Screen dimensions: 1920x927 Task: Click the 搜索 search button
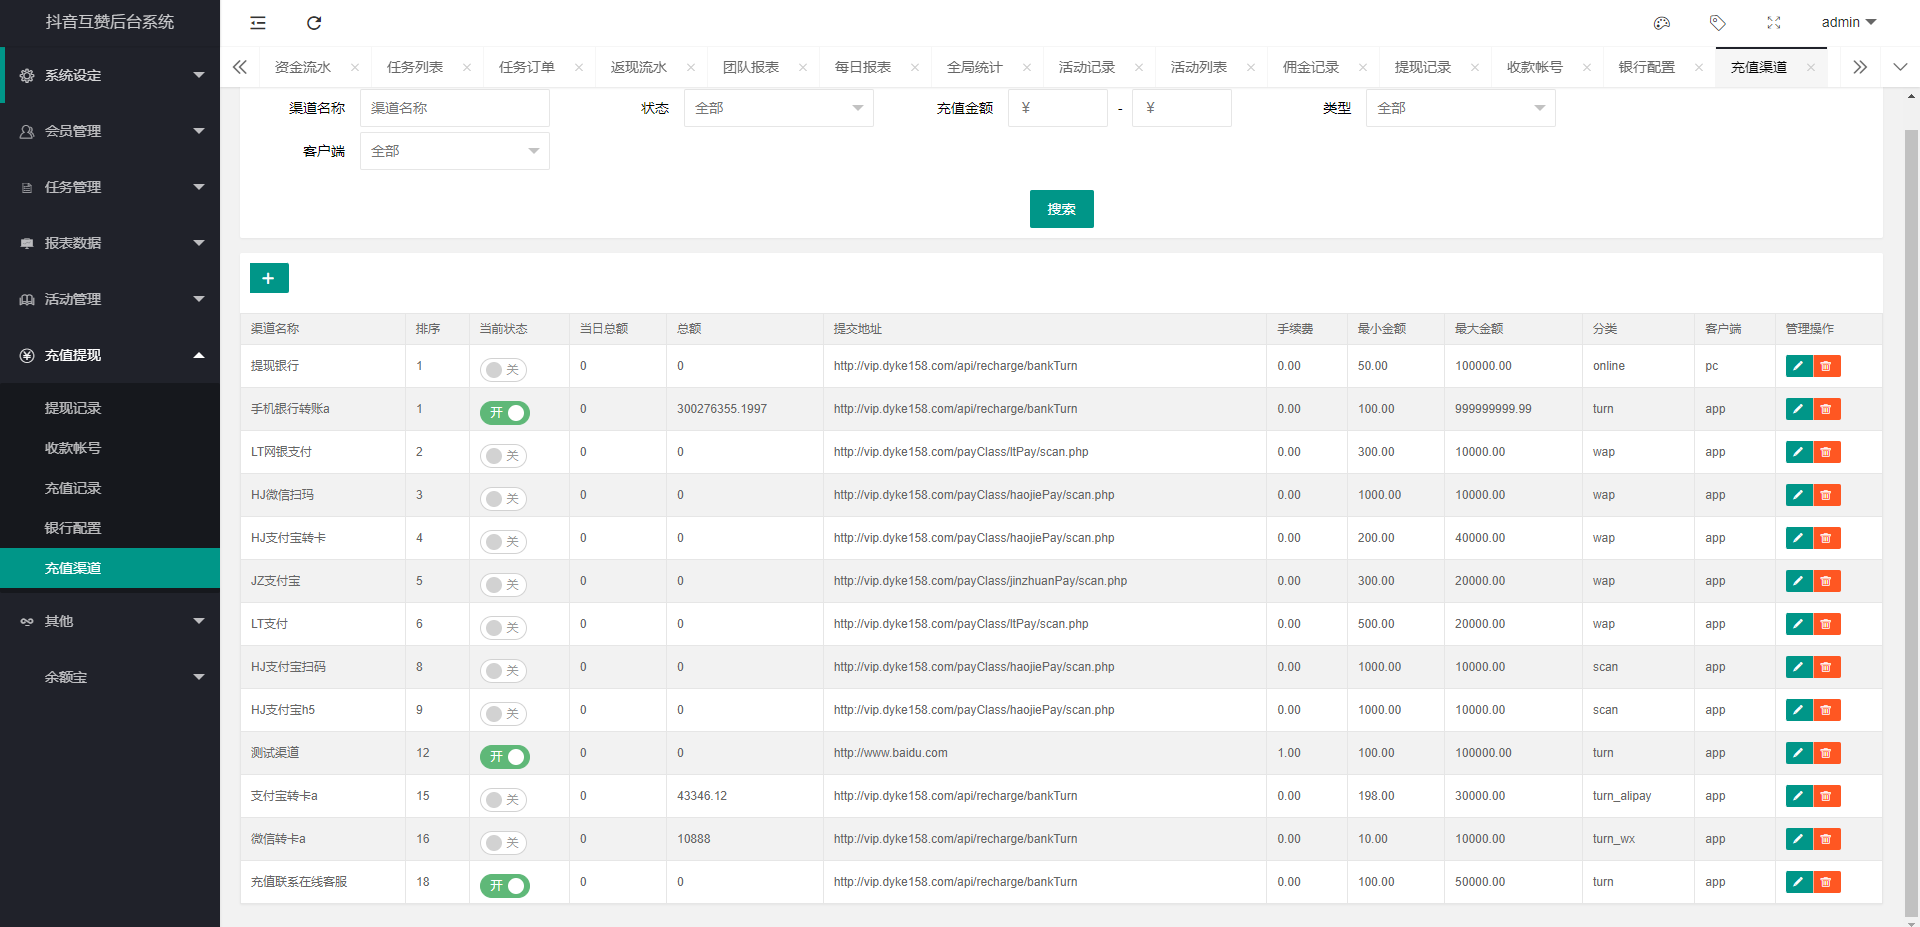tap(1061, 209)
